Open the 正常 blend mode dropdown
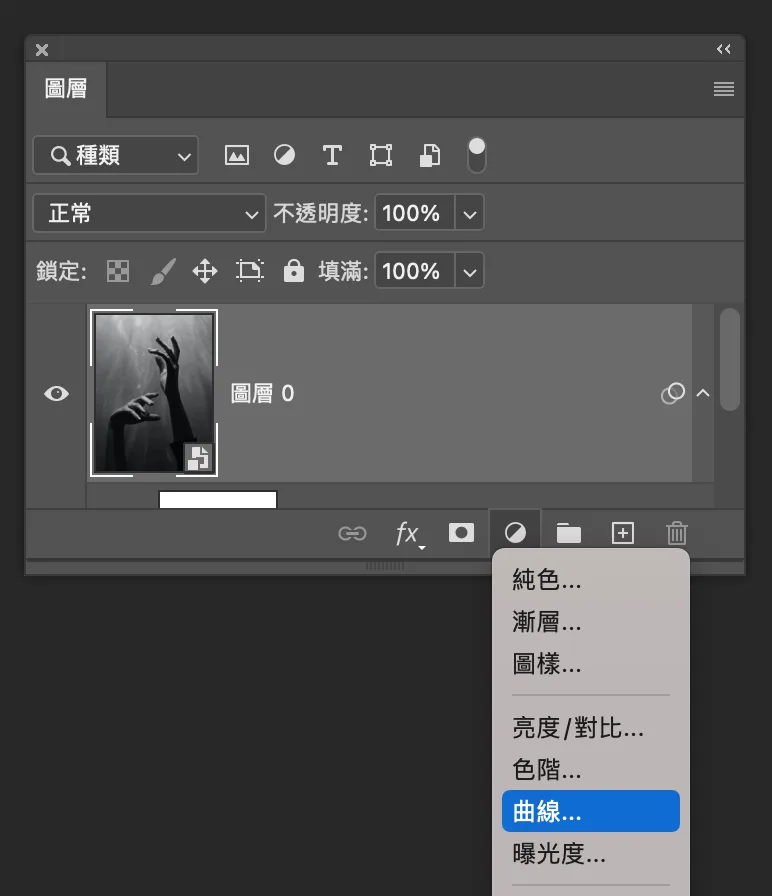Image resolution: width=772 pixels, height=896 pixels. coord(149,213)
